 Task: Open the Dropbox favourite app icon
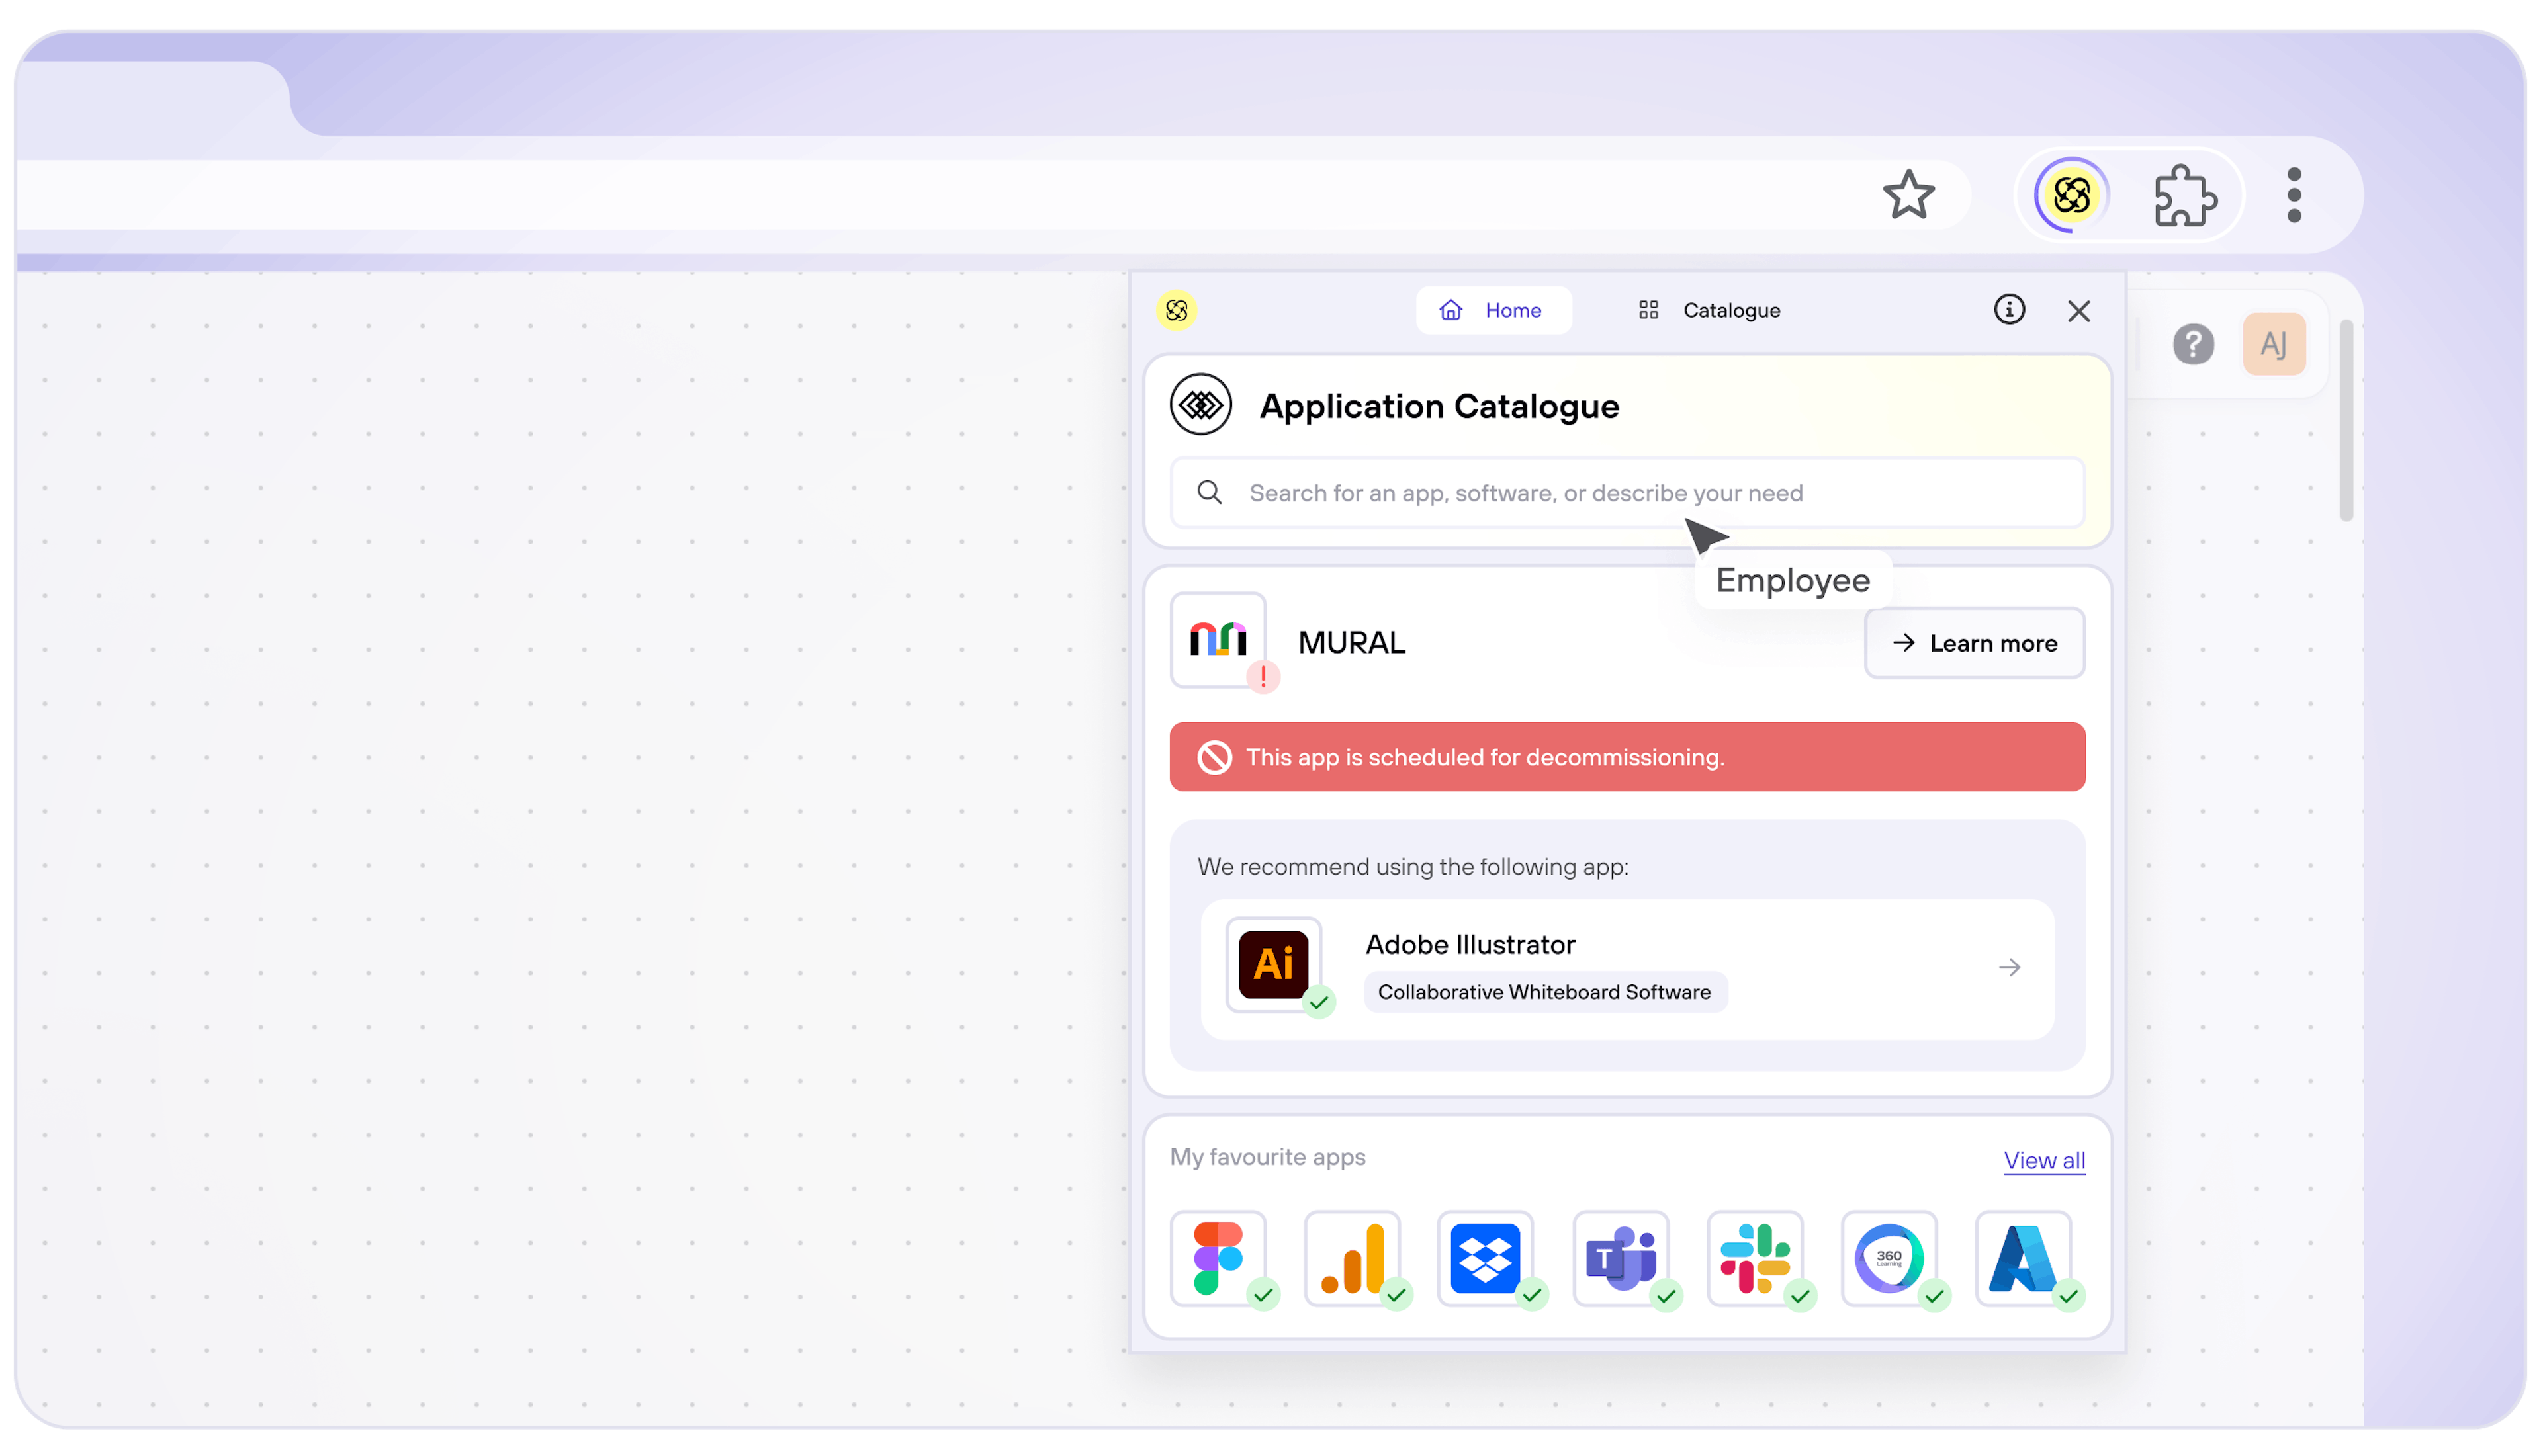coord(1485,1258)
